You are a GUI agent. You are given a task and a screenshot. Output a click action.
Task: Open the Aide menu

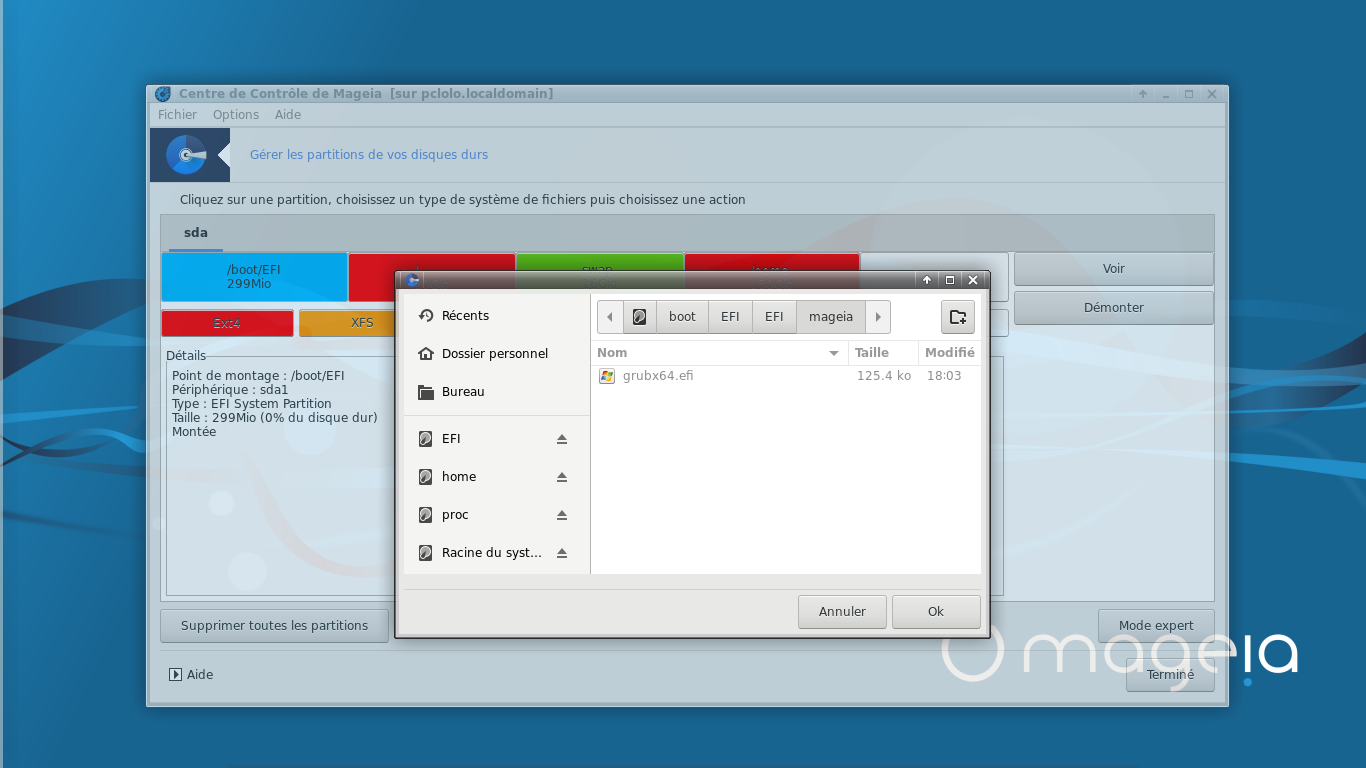(288, 115)
